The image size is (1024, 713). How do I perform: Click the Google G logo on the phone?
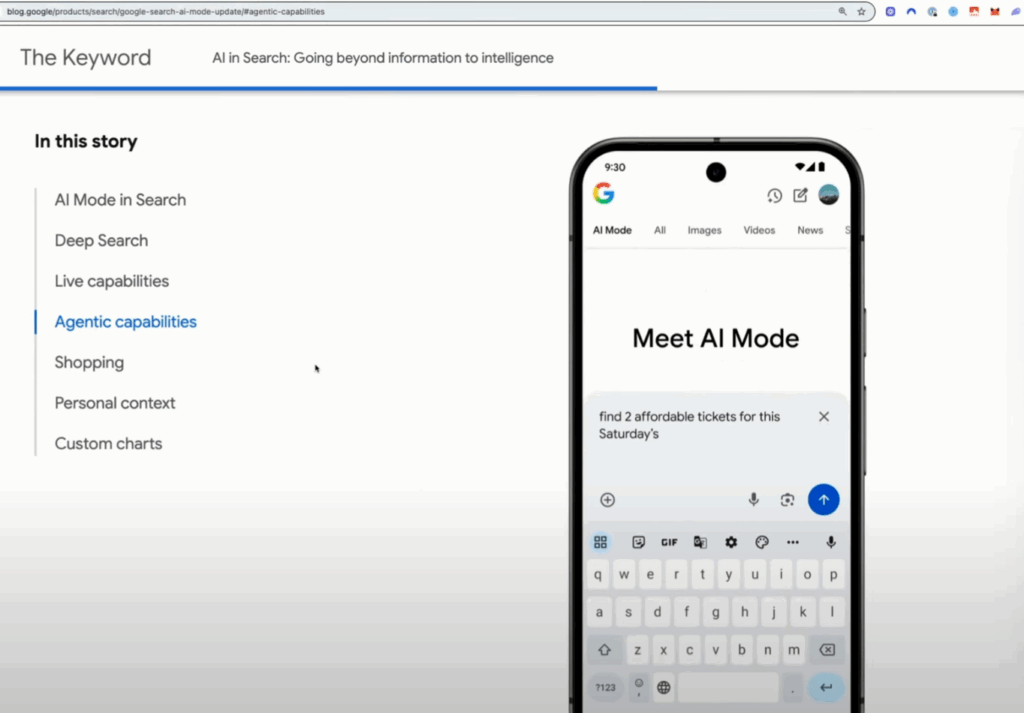coord(603,193)
